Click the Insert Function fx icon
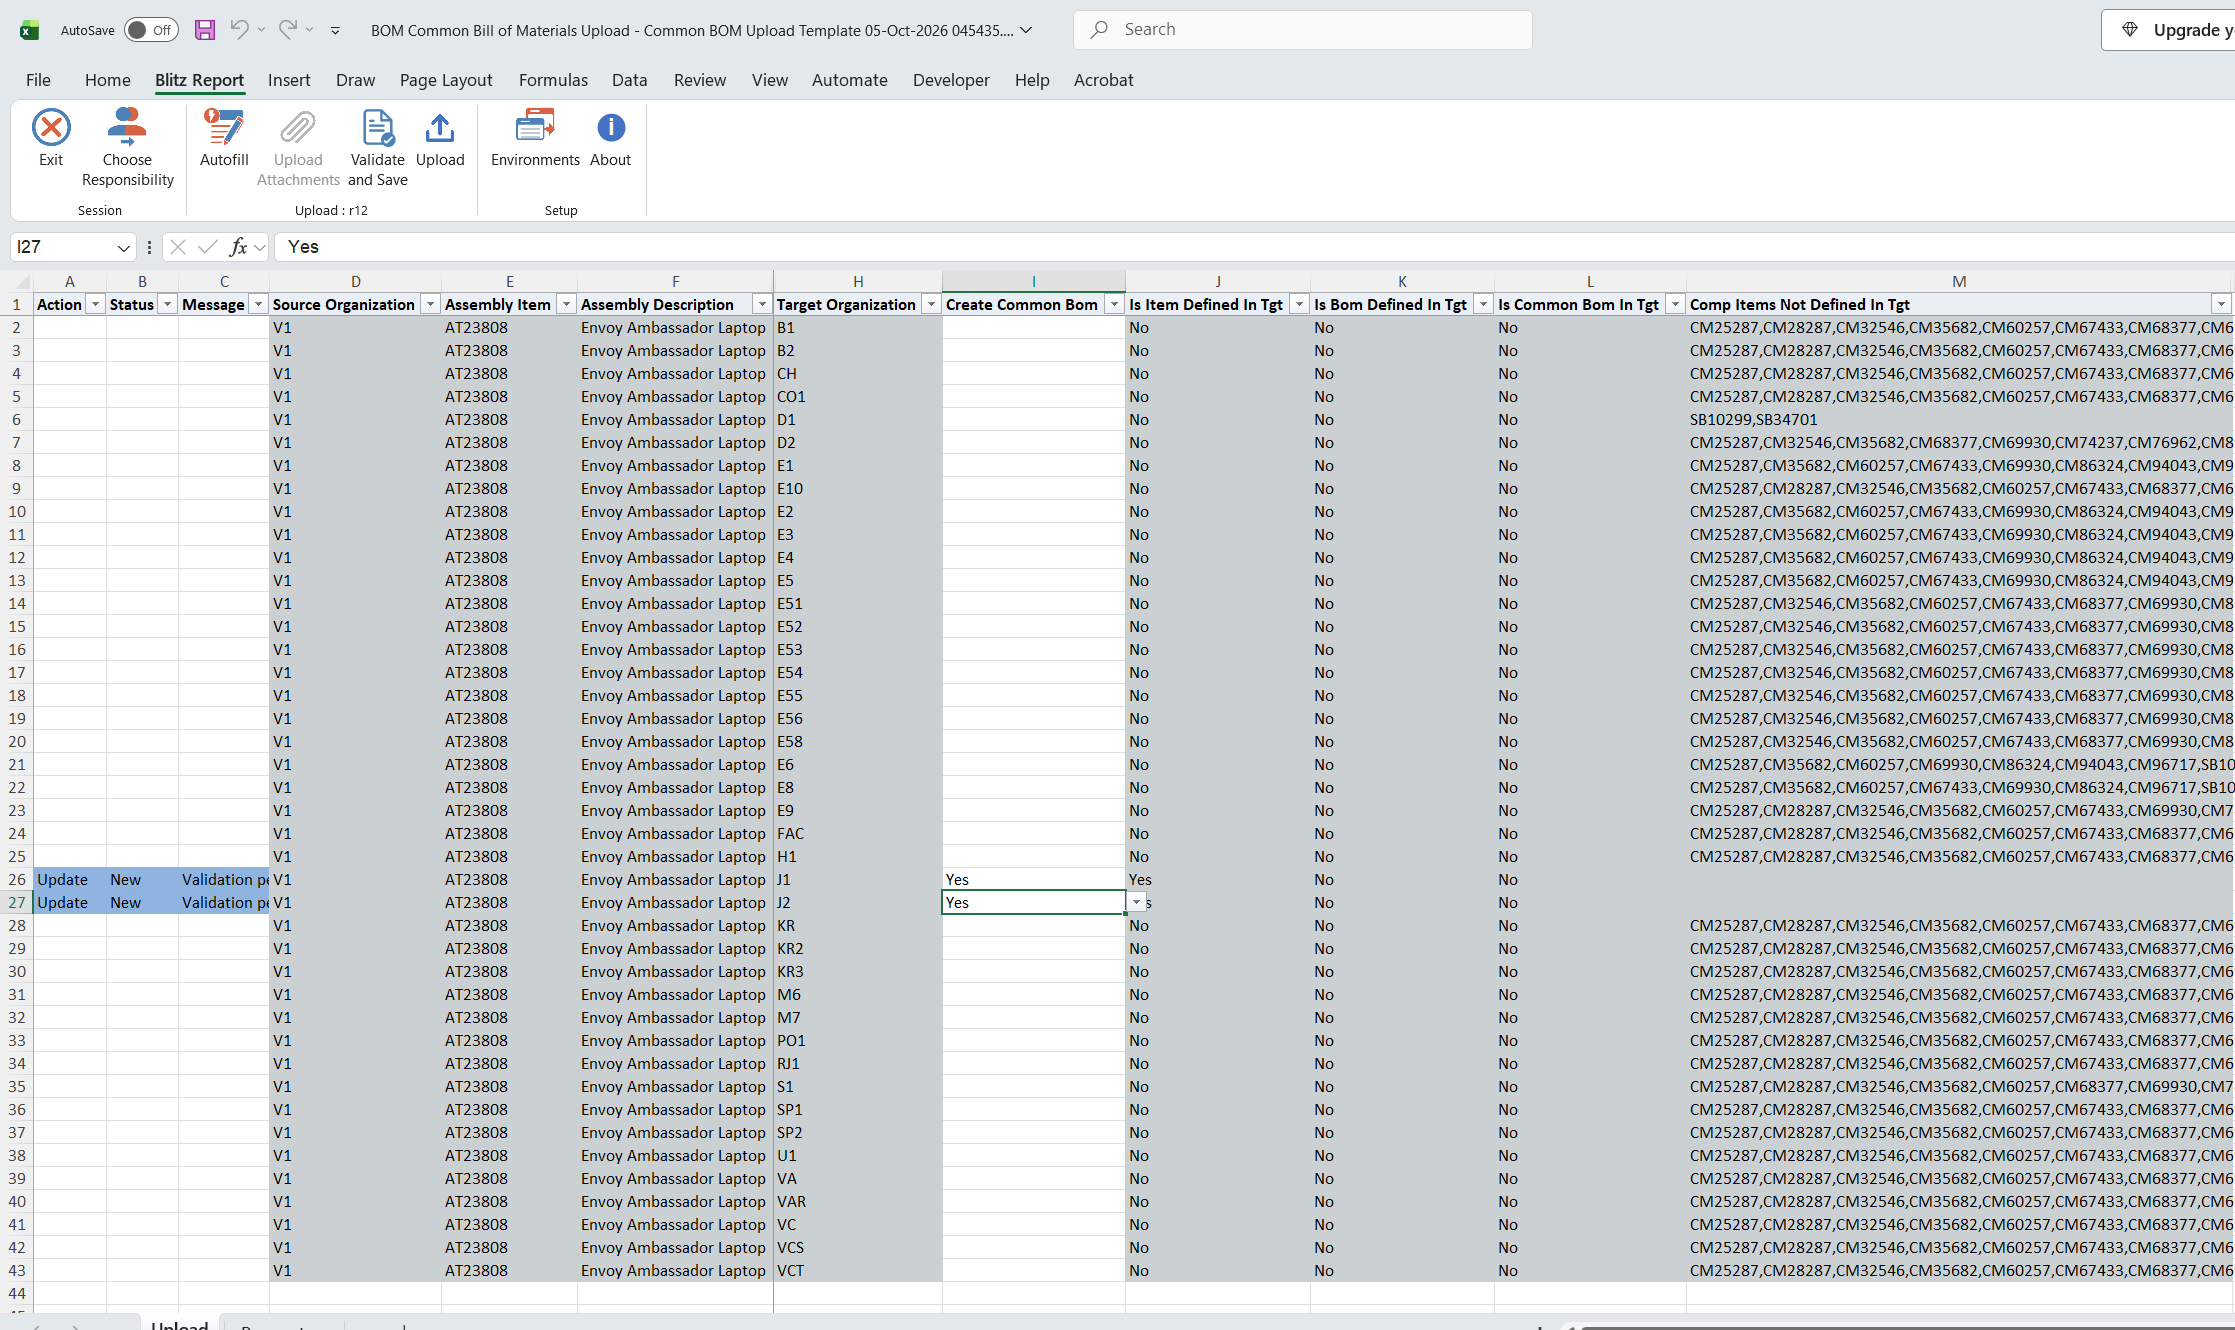 pos(238,247)
